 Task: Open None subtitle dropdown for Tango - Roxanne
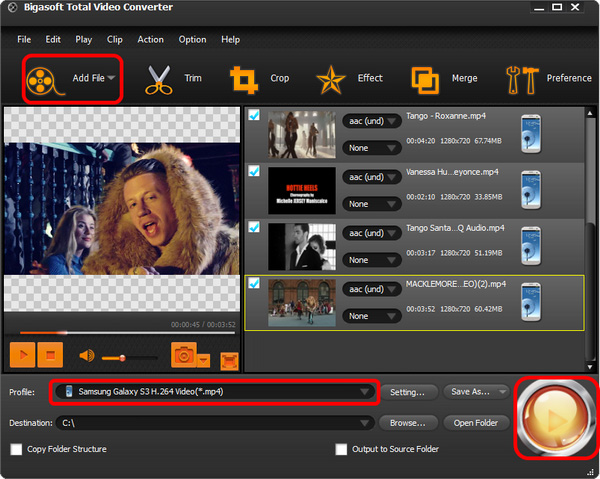click(x=372, y=148)
